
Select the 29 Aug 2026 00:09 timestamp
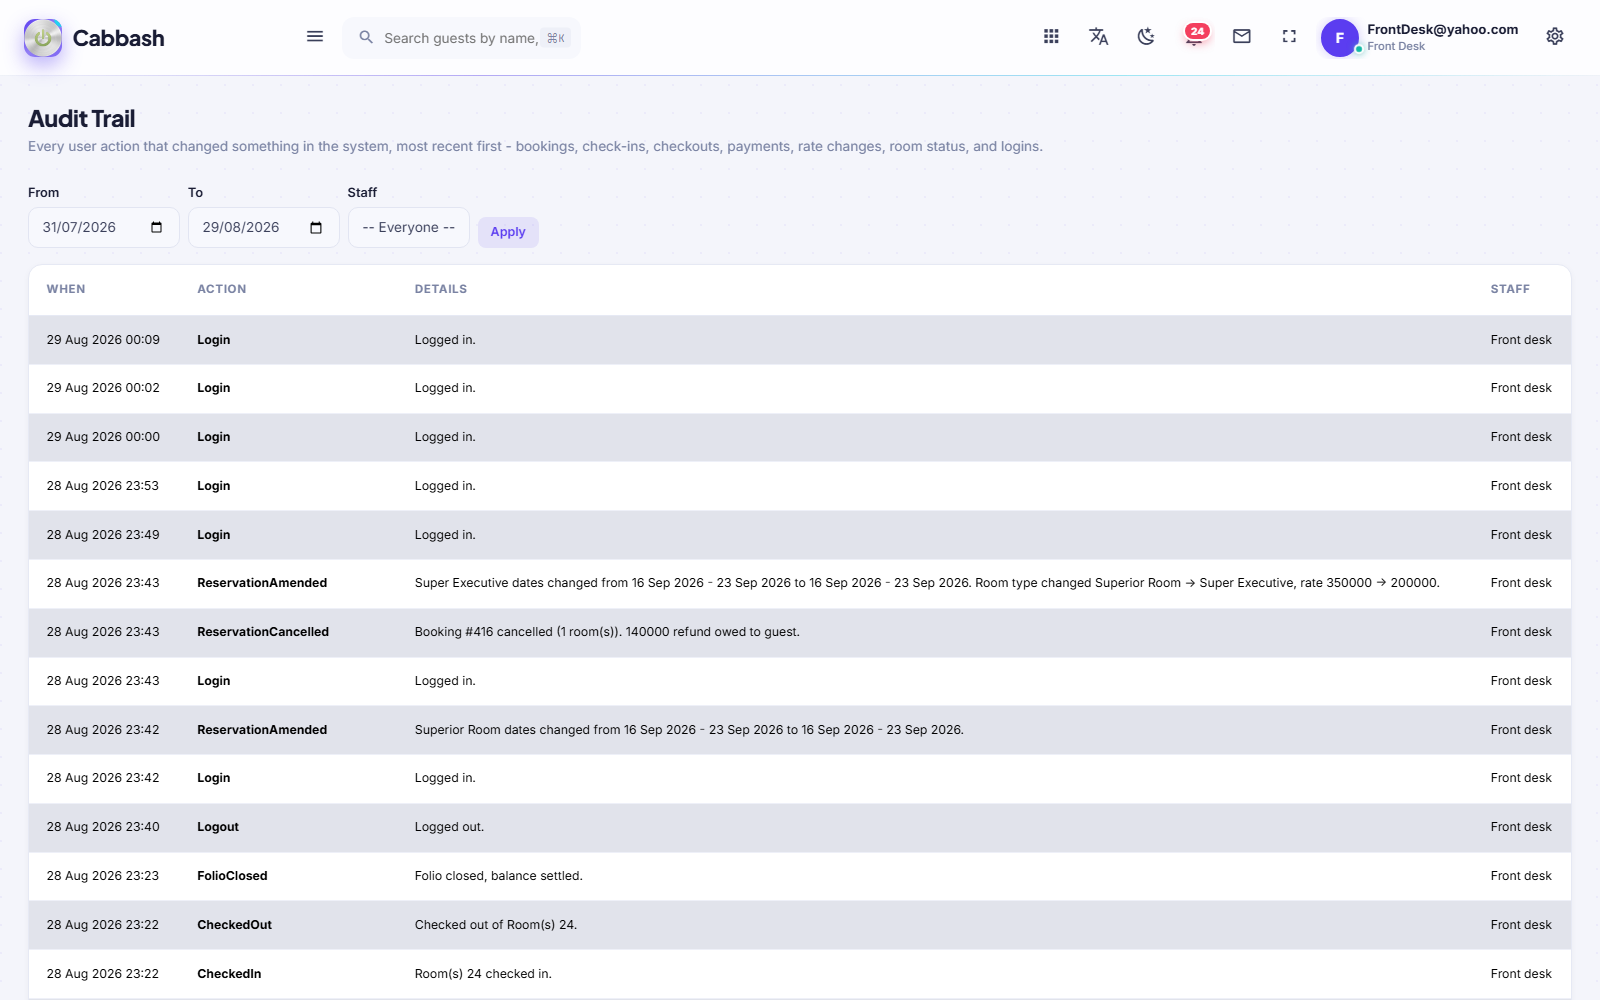(x=103, y=340)
